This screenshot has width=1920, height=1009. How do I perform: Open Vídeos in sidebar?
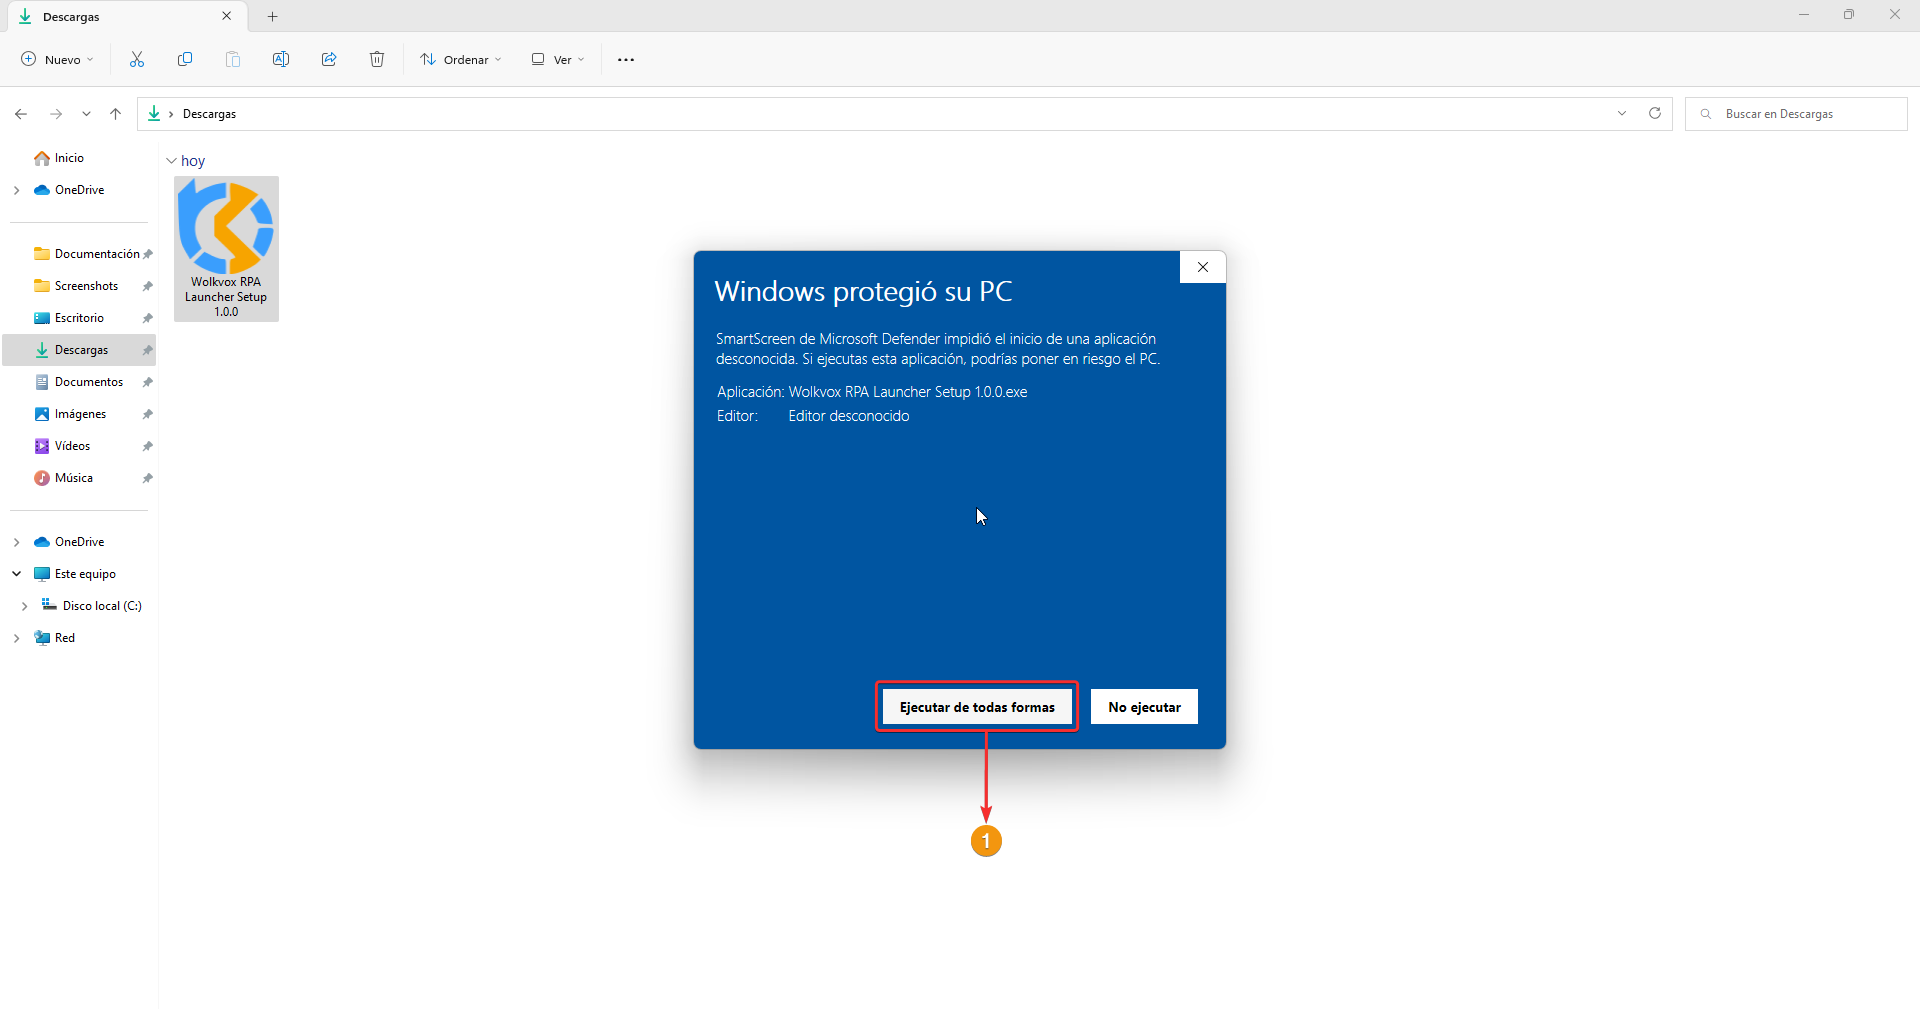[x=72, y=446]
